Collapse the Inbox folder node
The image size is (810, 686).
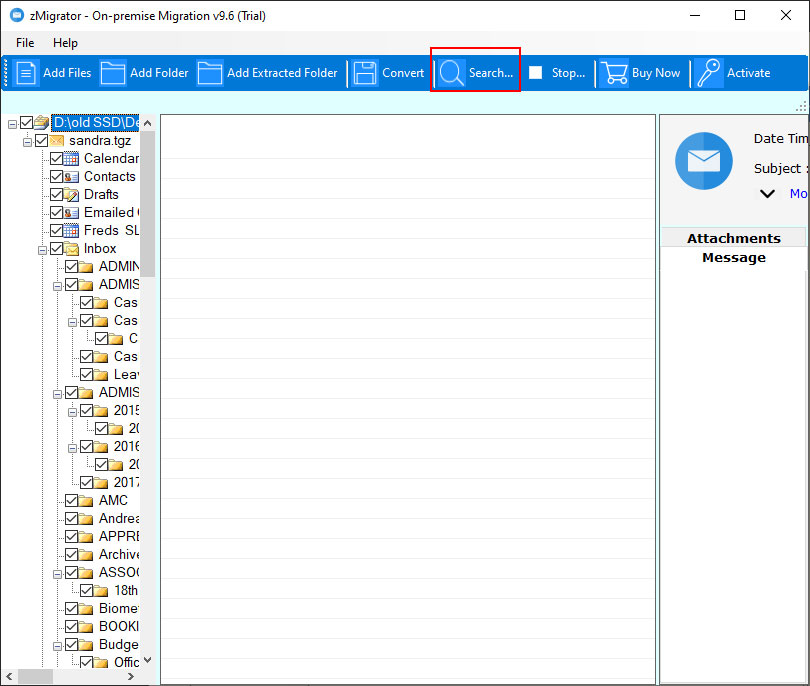tap(42, 251)
